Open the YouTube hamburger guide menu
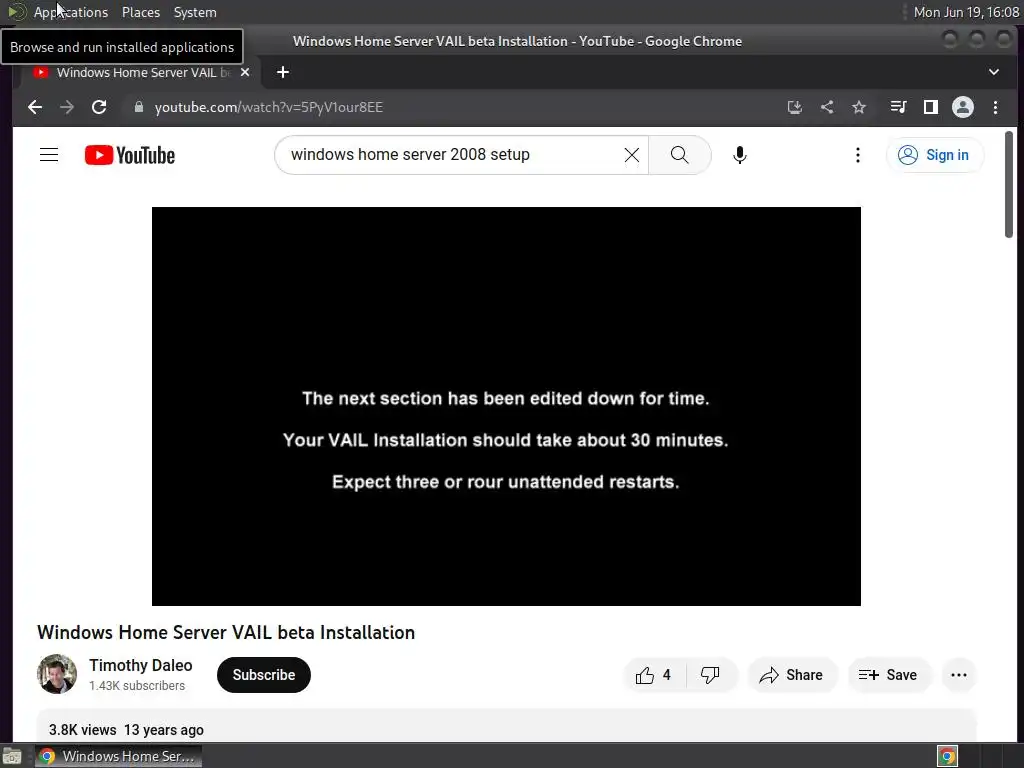 (49, 155)
